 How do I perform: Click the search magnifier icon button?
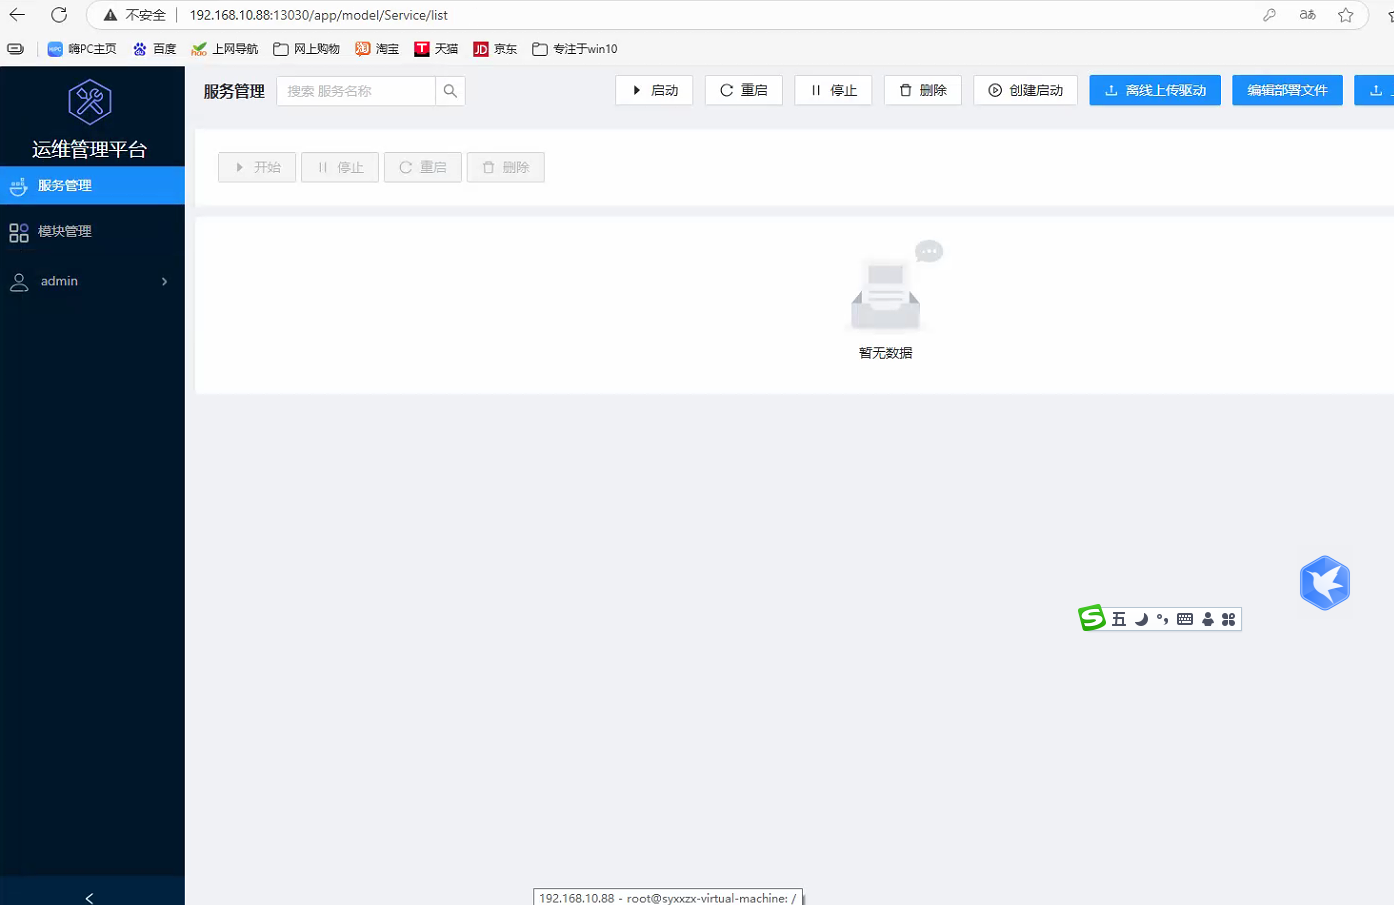click(450, 91)
